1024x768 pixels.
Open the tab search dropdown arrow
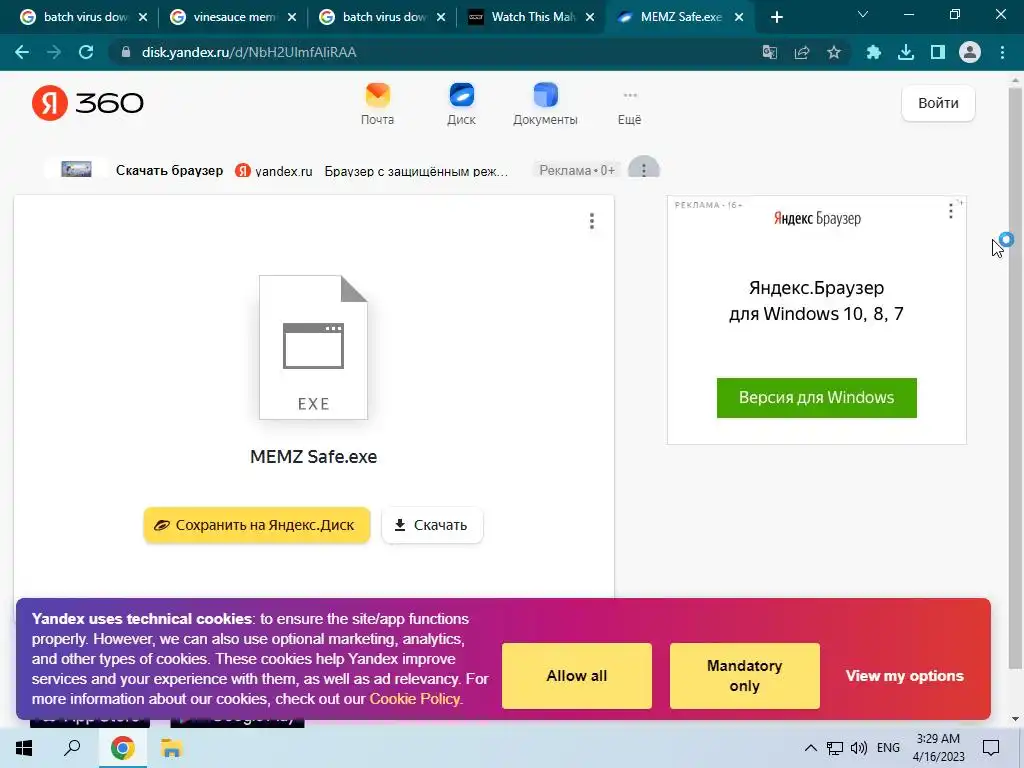(863, 14)
